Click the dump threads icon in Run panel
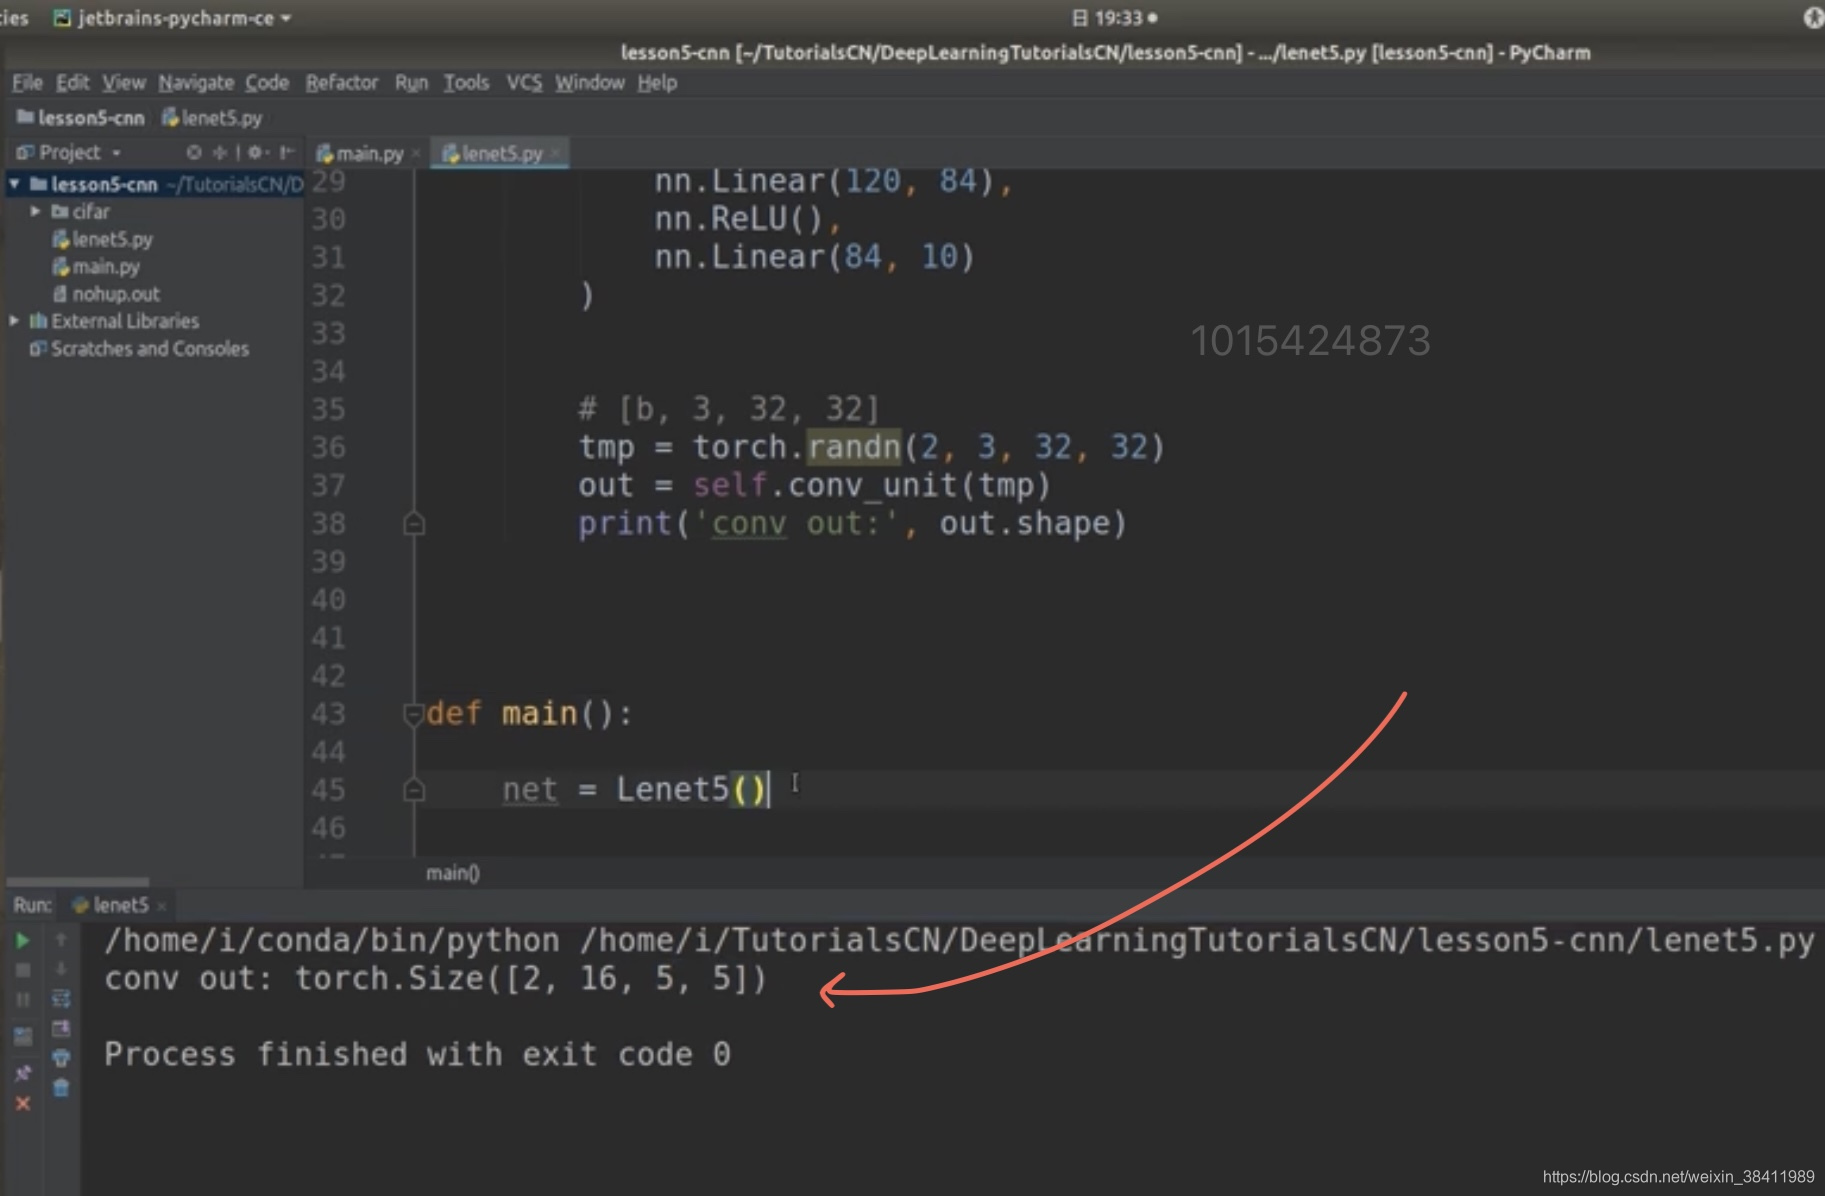This screenshot has height=1196, width=1825. coord(22,1036)
